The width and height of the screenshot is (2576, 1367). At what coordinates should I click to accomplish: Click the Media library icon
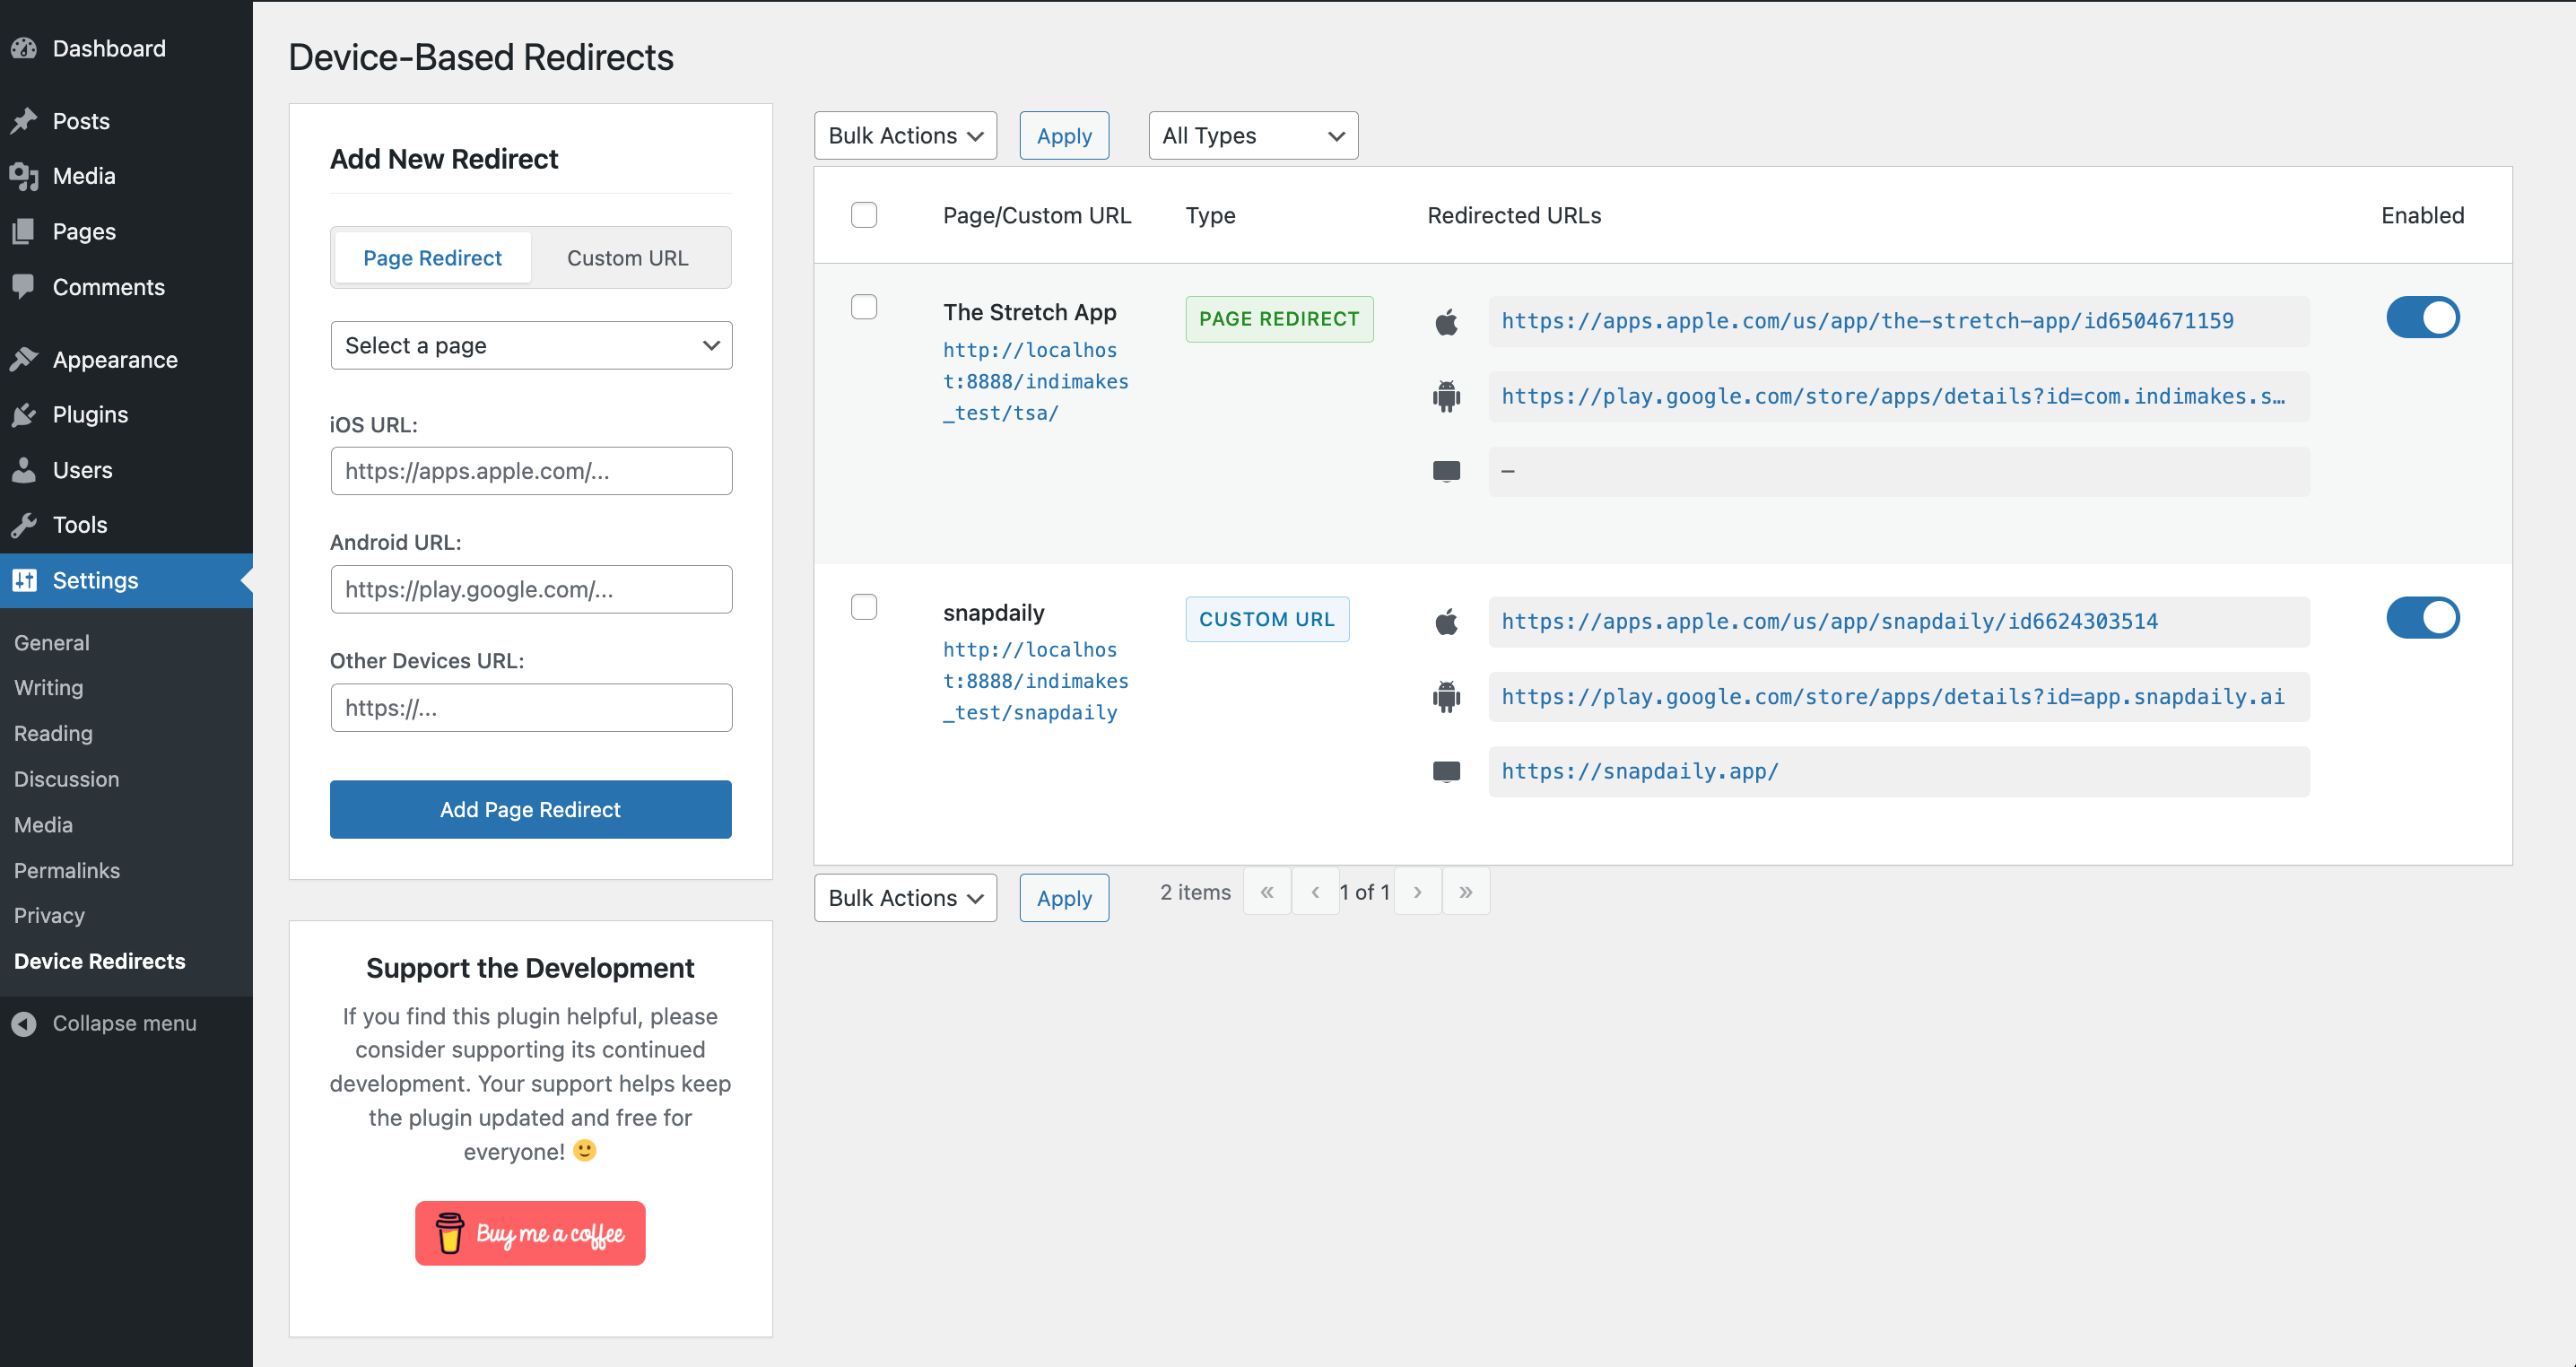(24, 176)
